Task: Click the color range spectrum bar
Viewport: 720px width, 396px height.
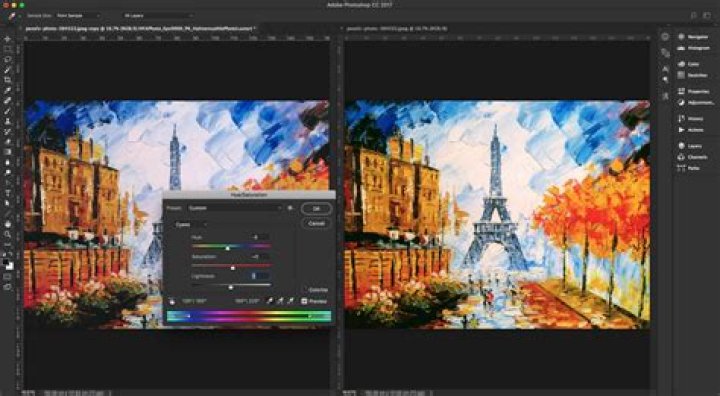Action: (x=248, y=316)
